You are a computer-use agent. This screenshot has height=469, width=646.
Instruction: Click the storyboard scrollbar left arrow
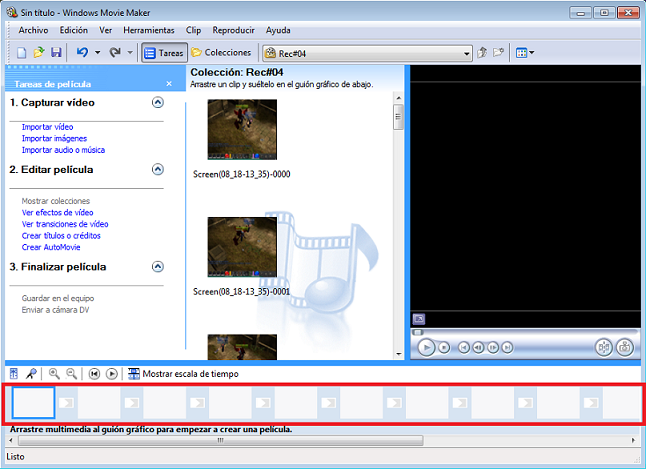click(x=11, y=440)
